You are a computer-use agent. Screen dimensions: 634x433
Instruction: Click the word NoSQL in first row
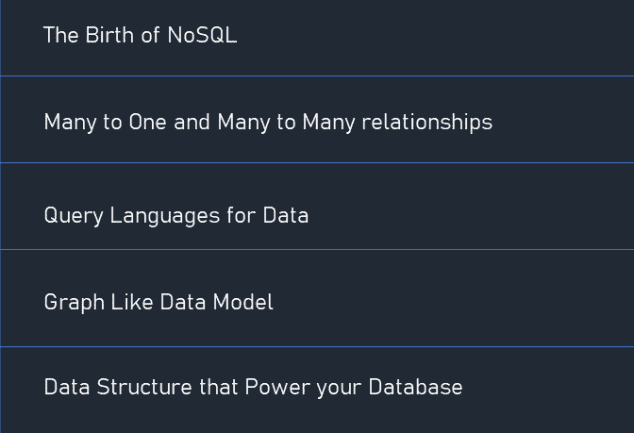pyautogui.click(x=202, y=35)
